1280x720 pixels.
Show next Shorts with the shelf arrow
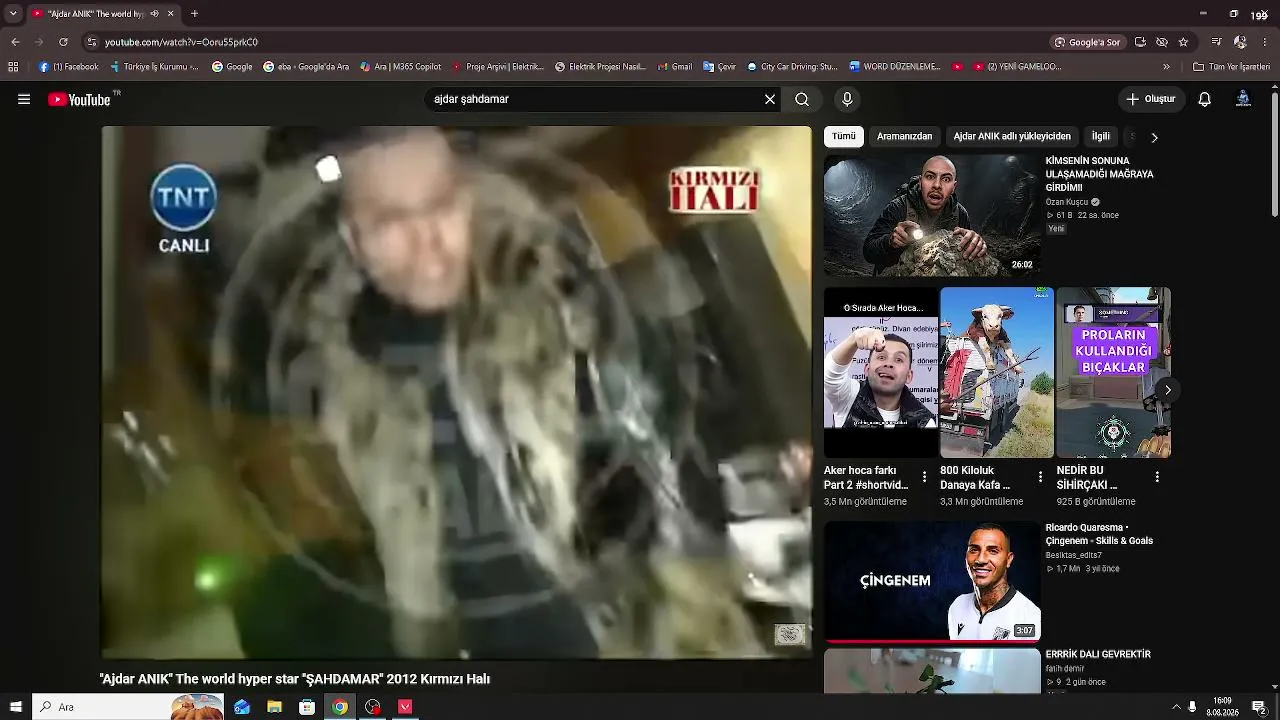pos(1167,390)
